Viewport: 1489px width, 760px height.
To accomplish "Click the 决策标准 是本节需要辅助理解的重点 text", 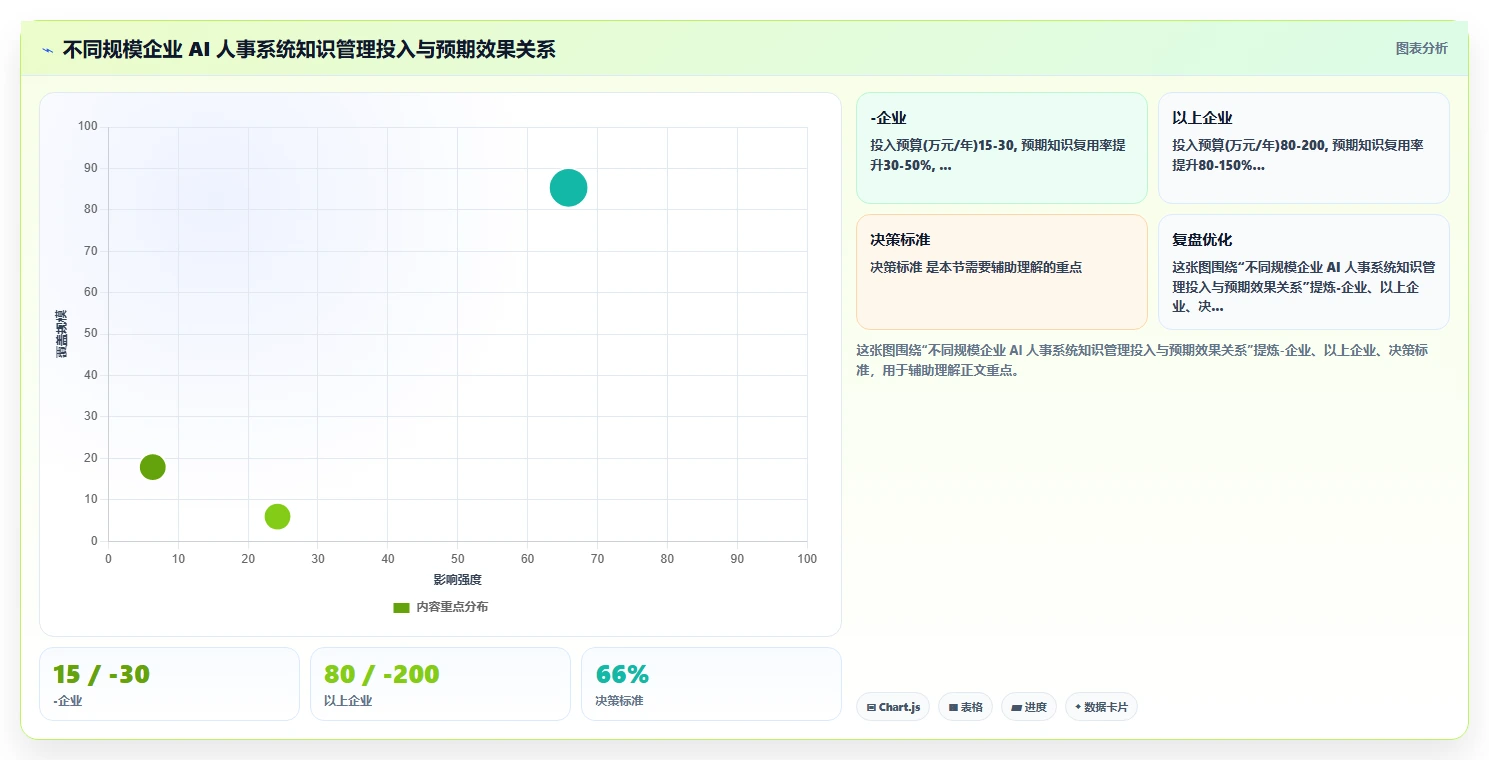I will (976, 267).
